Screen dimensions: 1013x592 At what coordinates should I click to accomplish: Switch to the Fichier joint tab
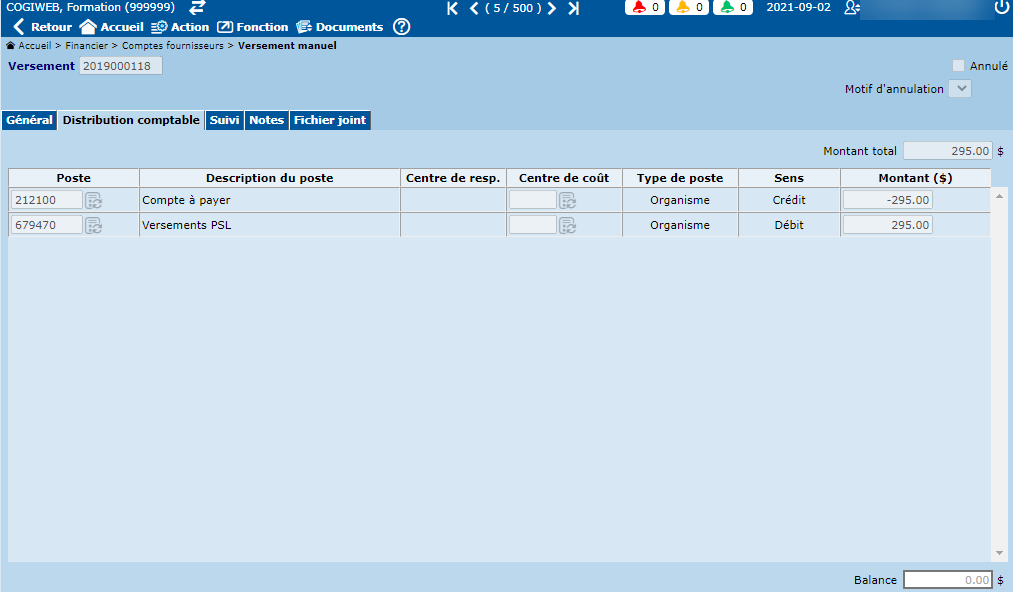coord(329,120)
